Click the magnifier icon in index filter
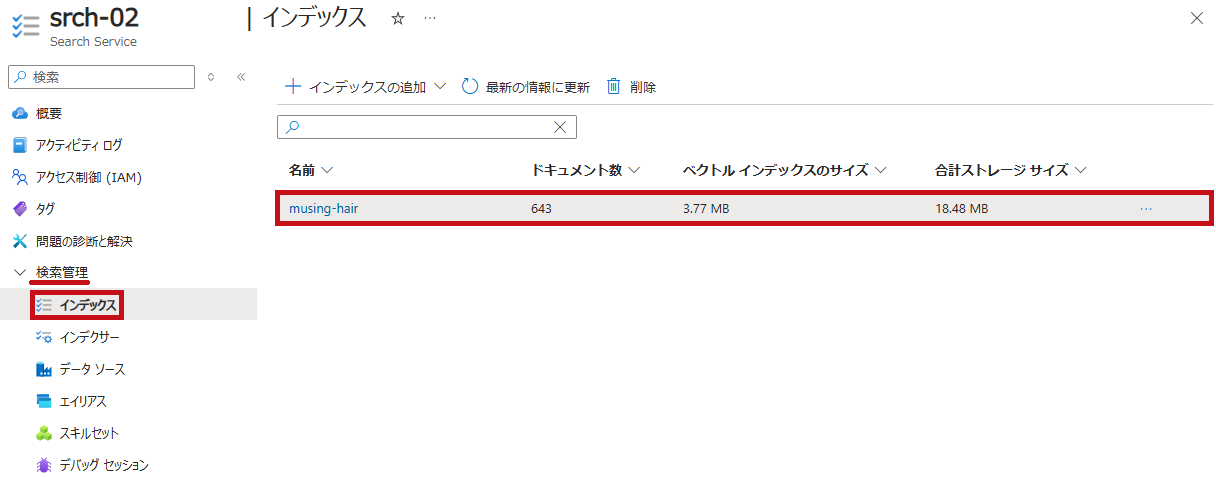 (292, 127)
